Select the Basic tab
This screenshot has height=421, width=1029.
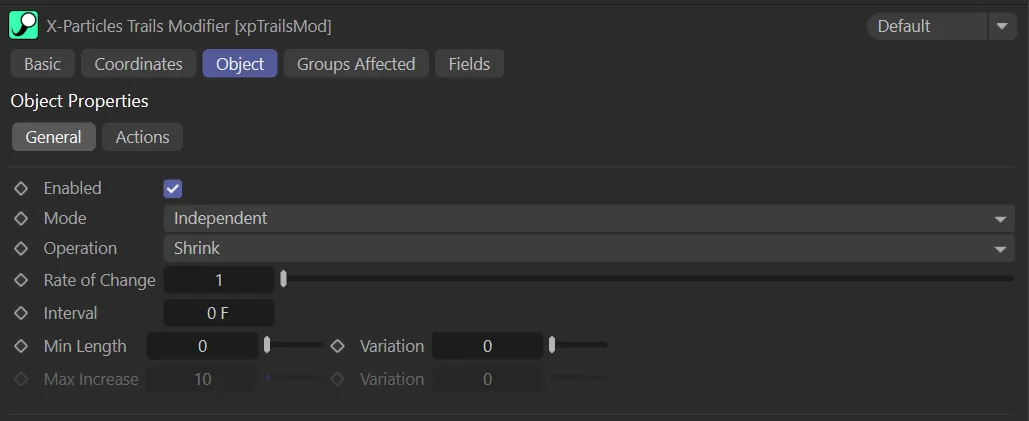[42, 64]
